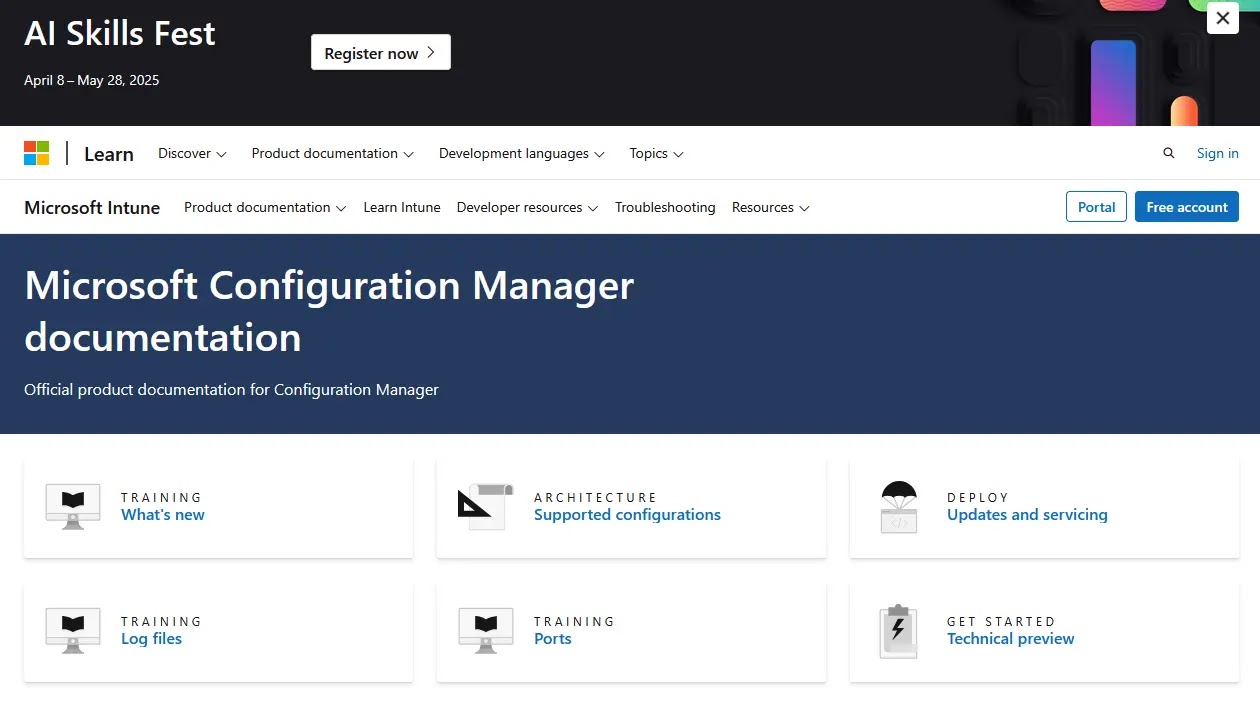Screen dimensions: 1260x718
Task: Click the Microsoft Configuration Manager documentation heading
Action: [x=329, y=311]
